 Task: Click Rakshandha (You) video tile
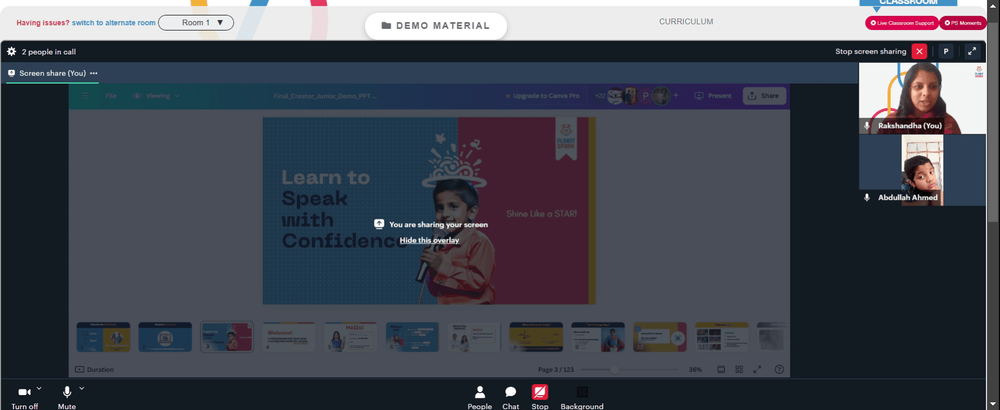point(922,98)
